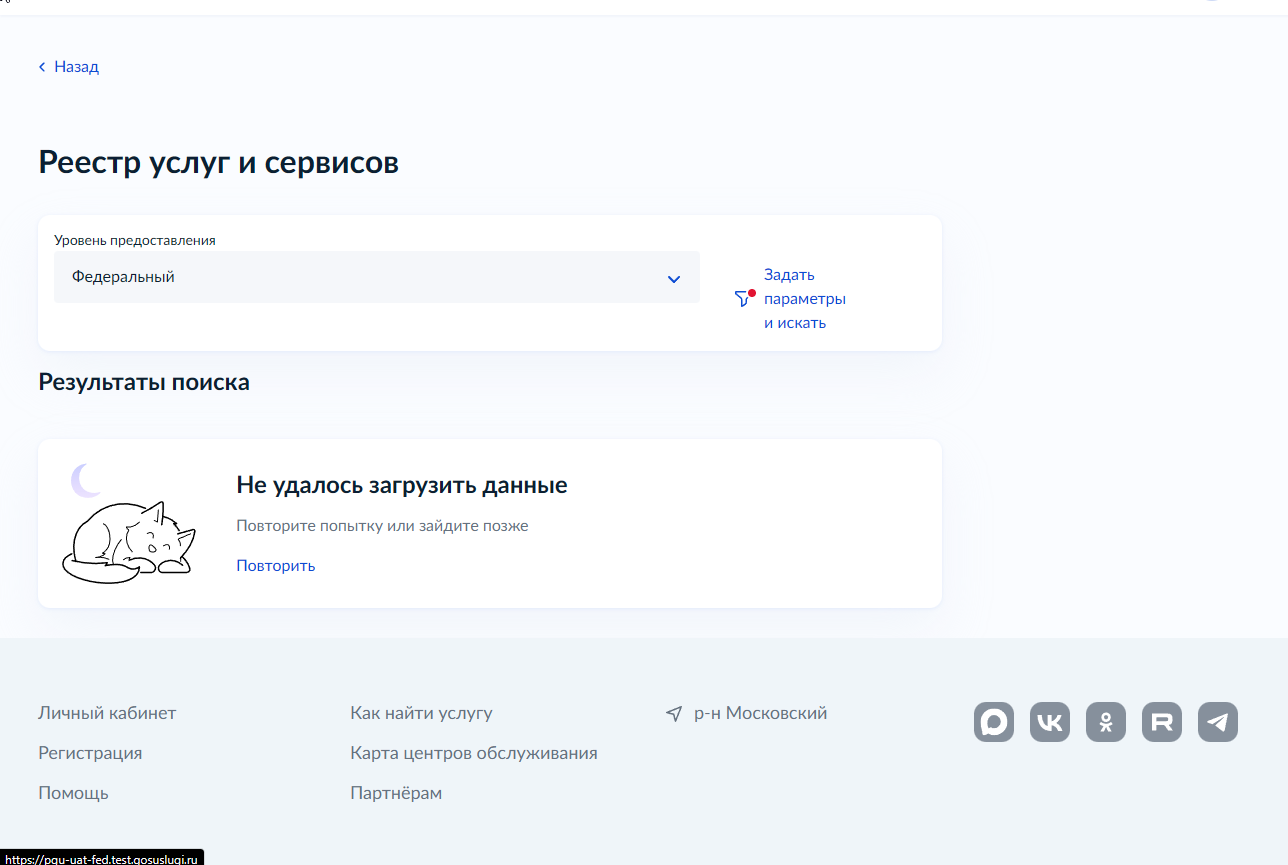Click the location arrow icon in the footer
Image resolution: width=1288 pixels, height=865 pixels.
click(674, 714)
